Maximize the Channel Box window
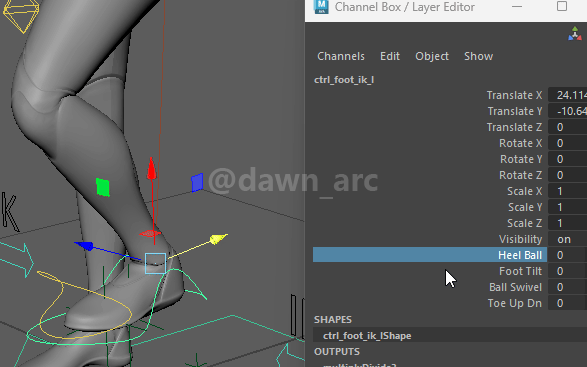This screenshot has height=367, width=587. coord(562,6)
